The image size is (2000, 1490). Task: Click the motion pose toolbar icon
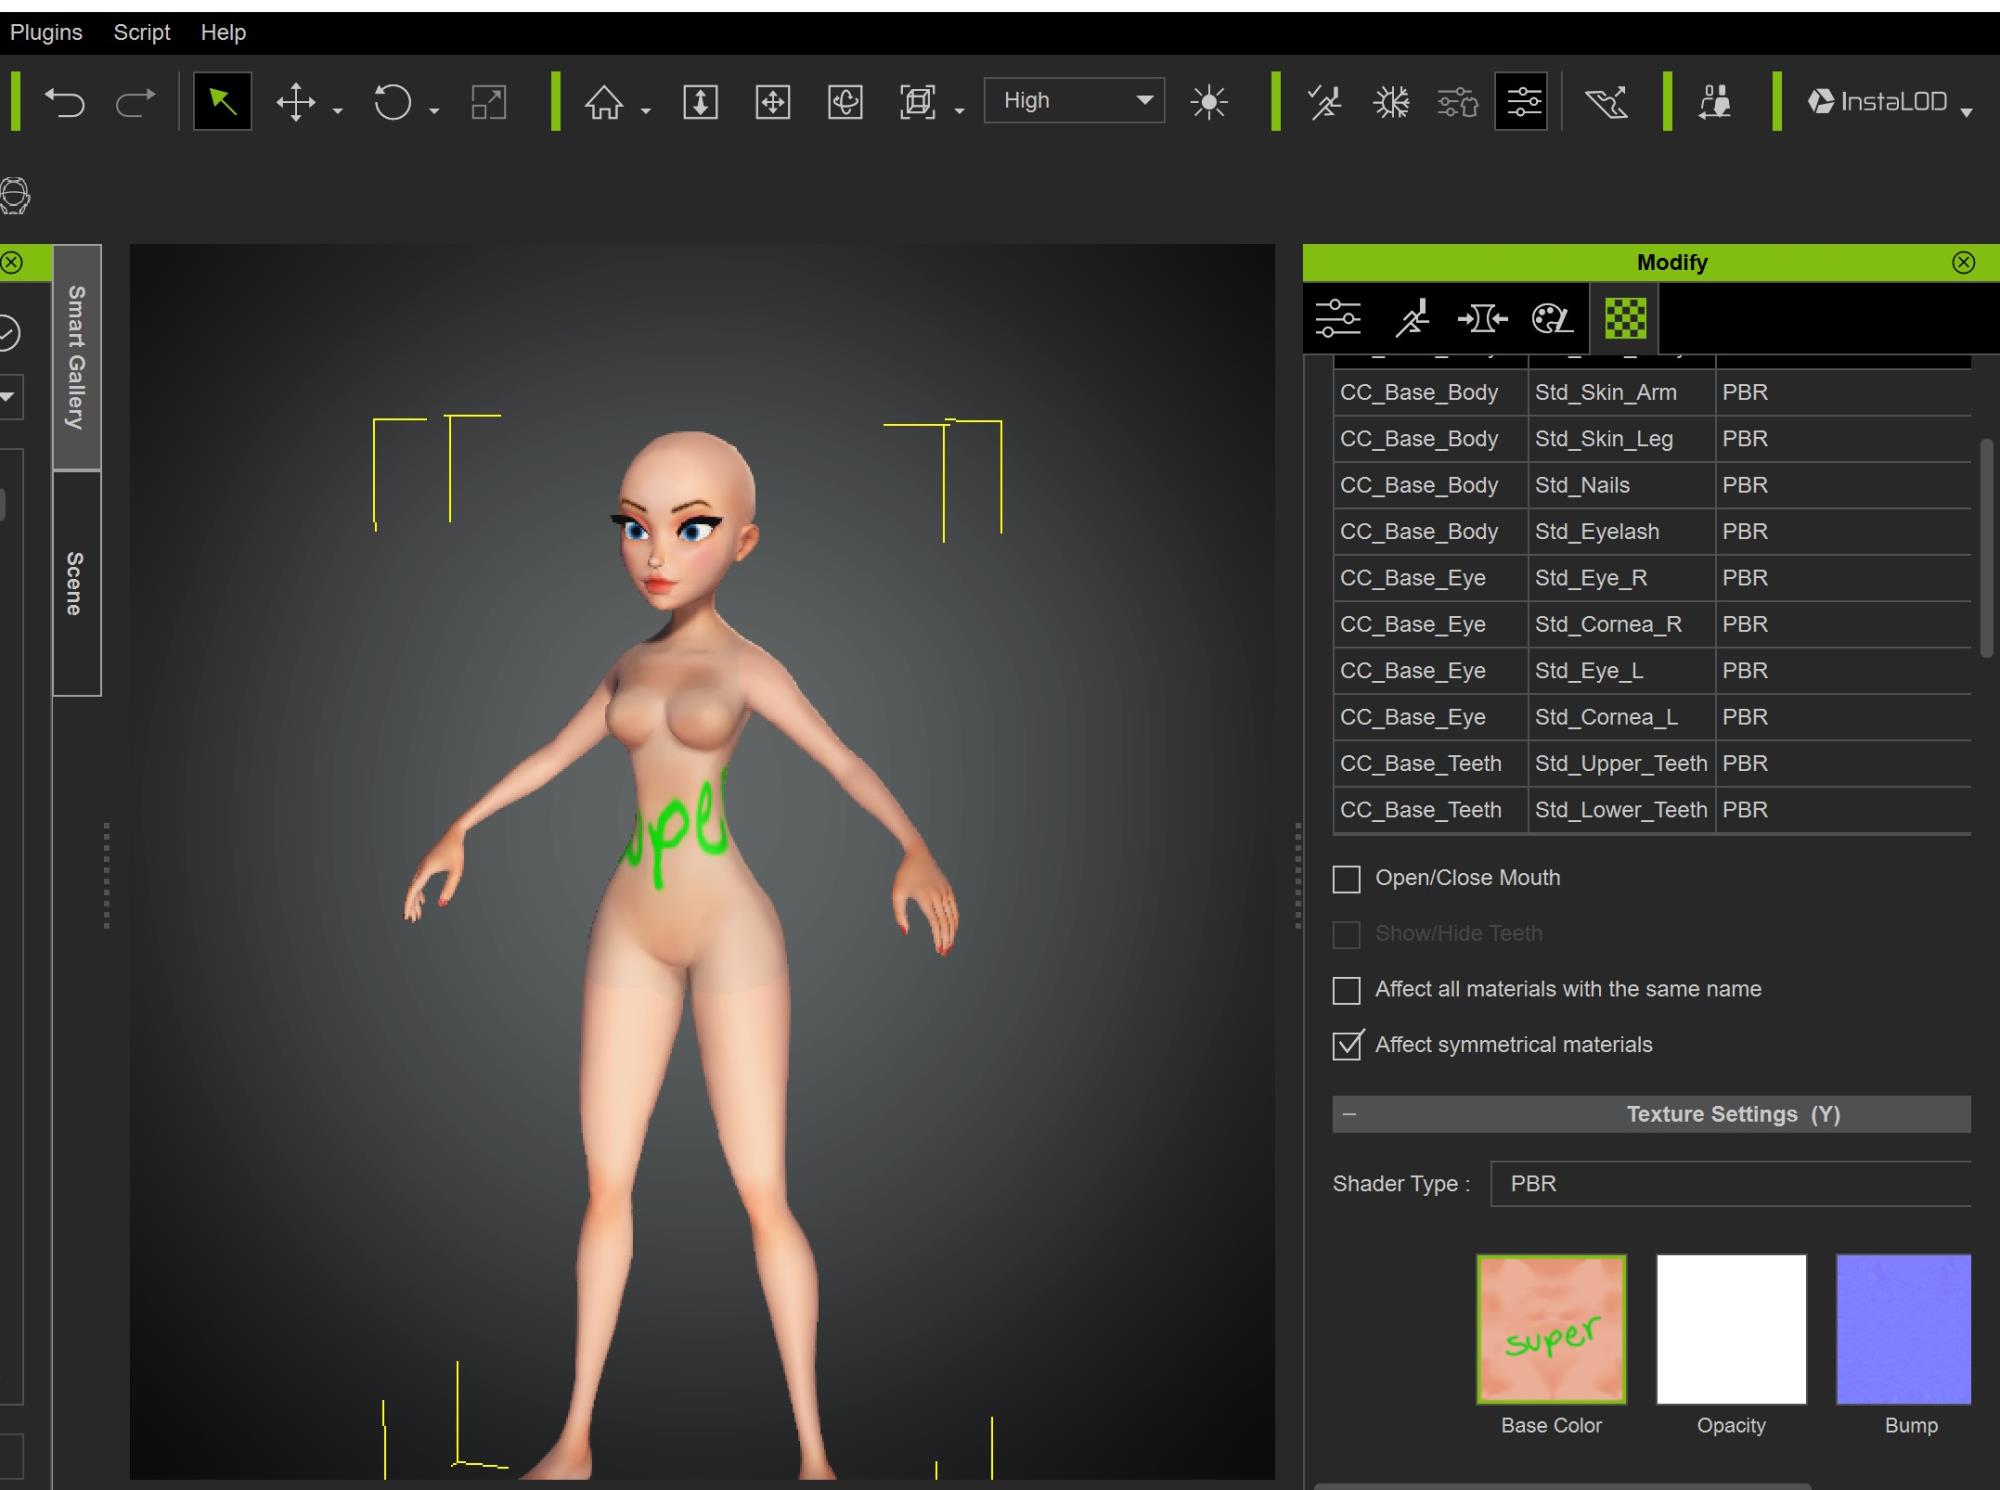click(1325, 102)
